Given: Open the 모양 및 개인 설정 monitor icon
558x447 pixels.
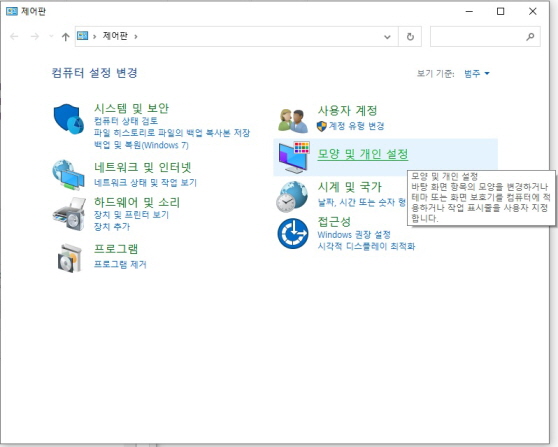Looking at the screenshot, I should click(294, 157).
